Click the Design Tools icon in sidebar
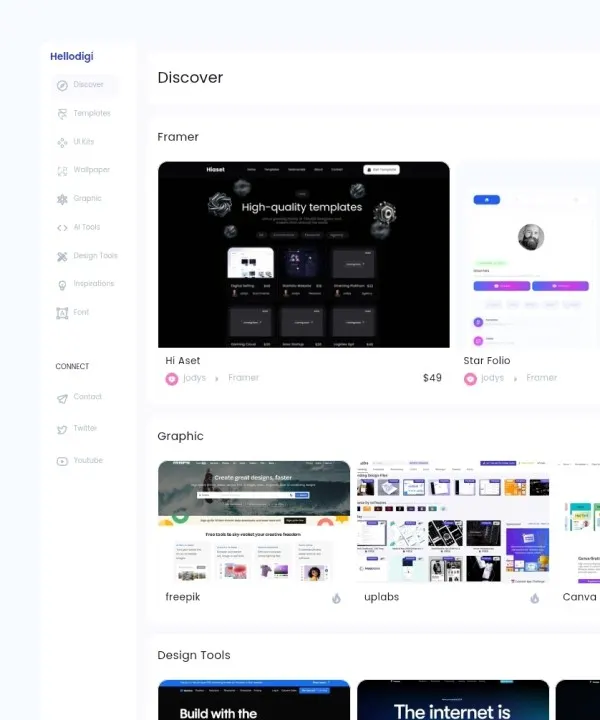The image size is (600, 720). tap(62, 256)
